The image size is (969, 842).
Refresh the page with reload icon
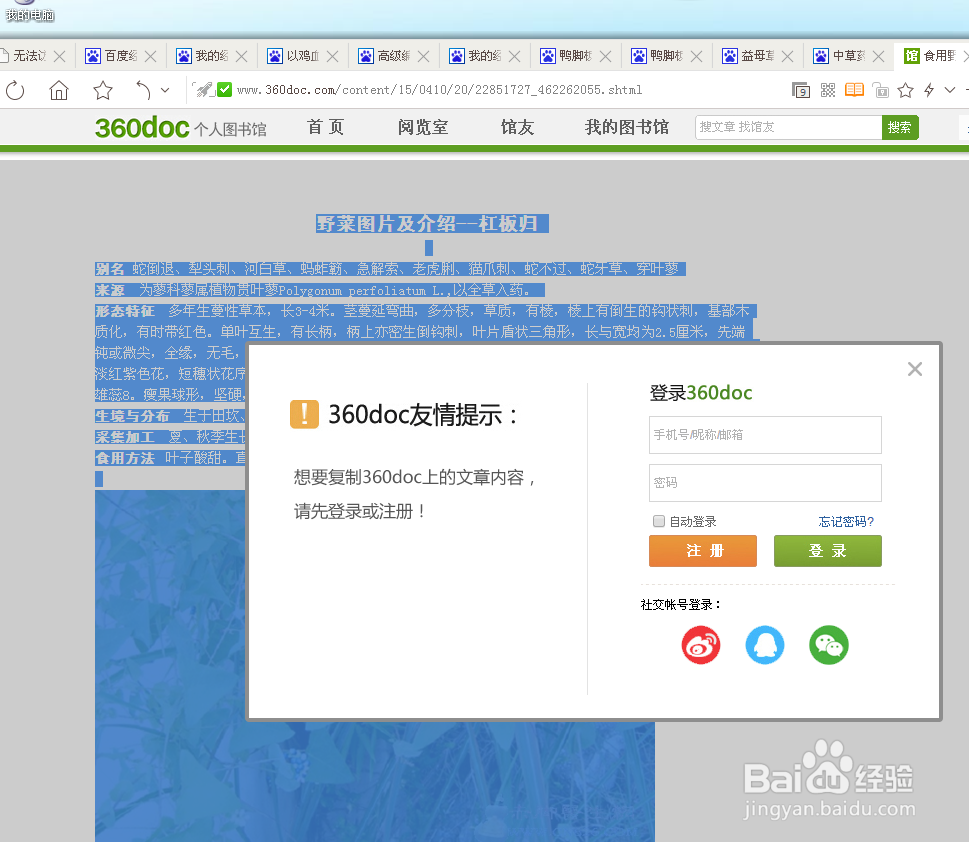tap(15, 90)
